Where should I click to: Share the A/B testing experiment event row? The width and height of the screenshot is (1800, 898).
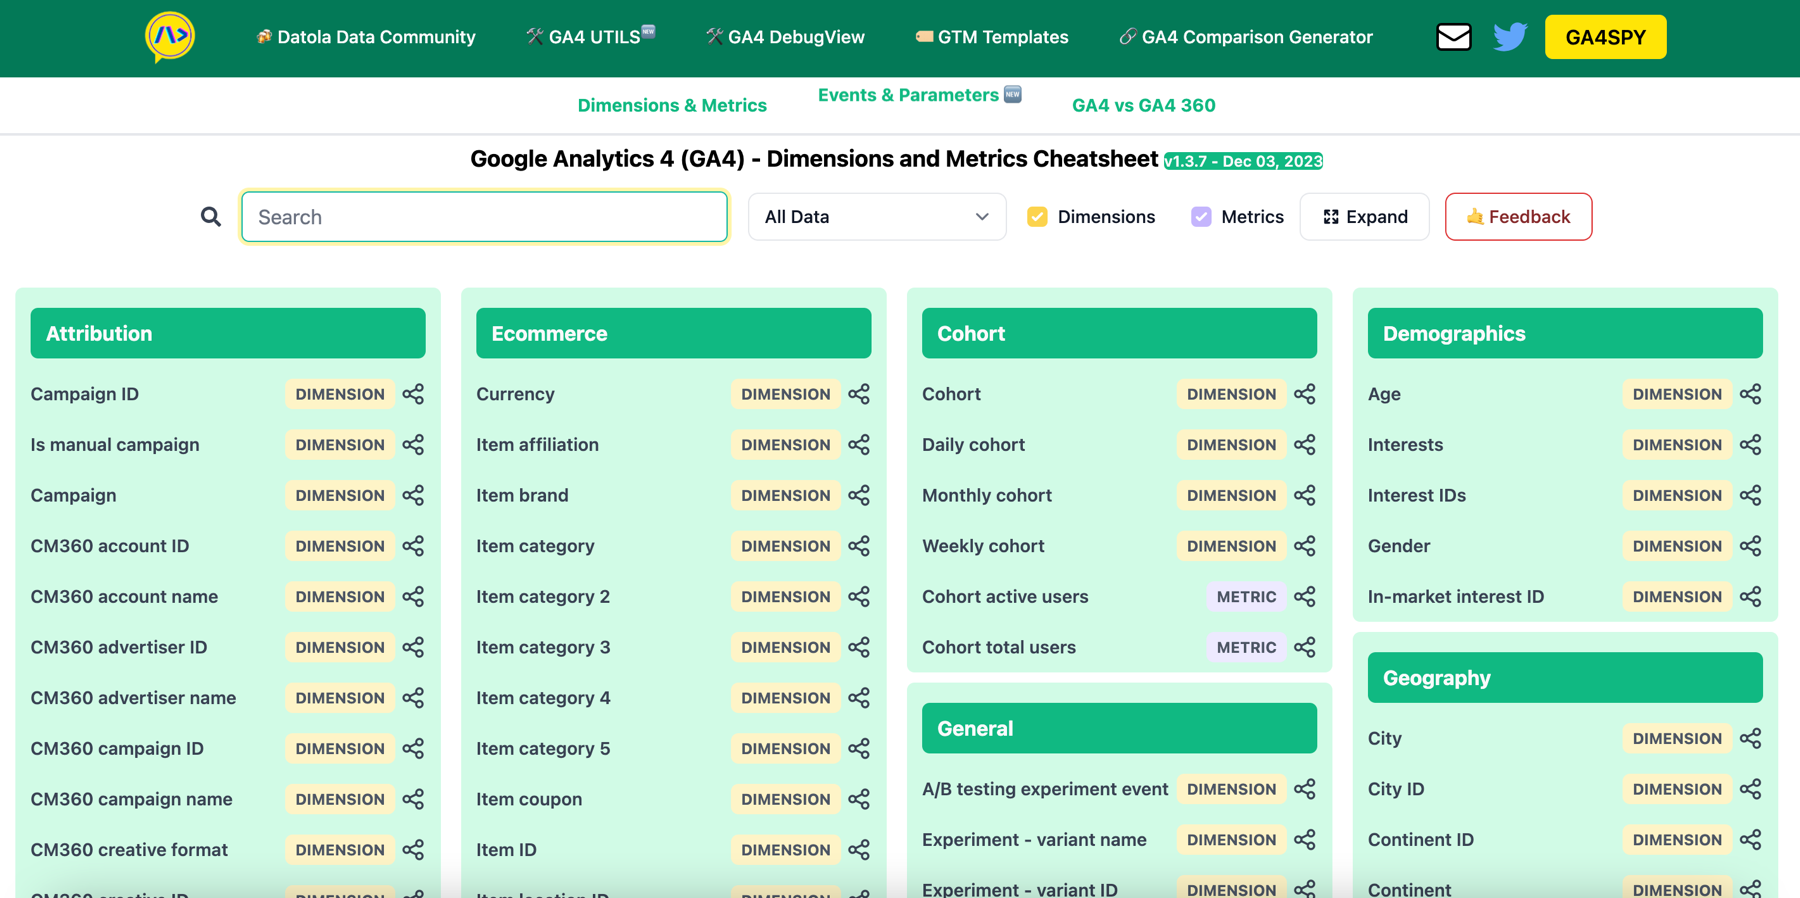tap(1305, 789)
